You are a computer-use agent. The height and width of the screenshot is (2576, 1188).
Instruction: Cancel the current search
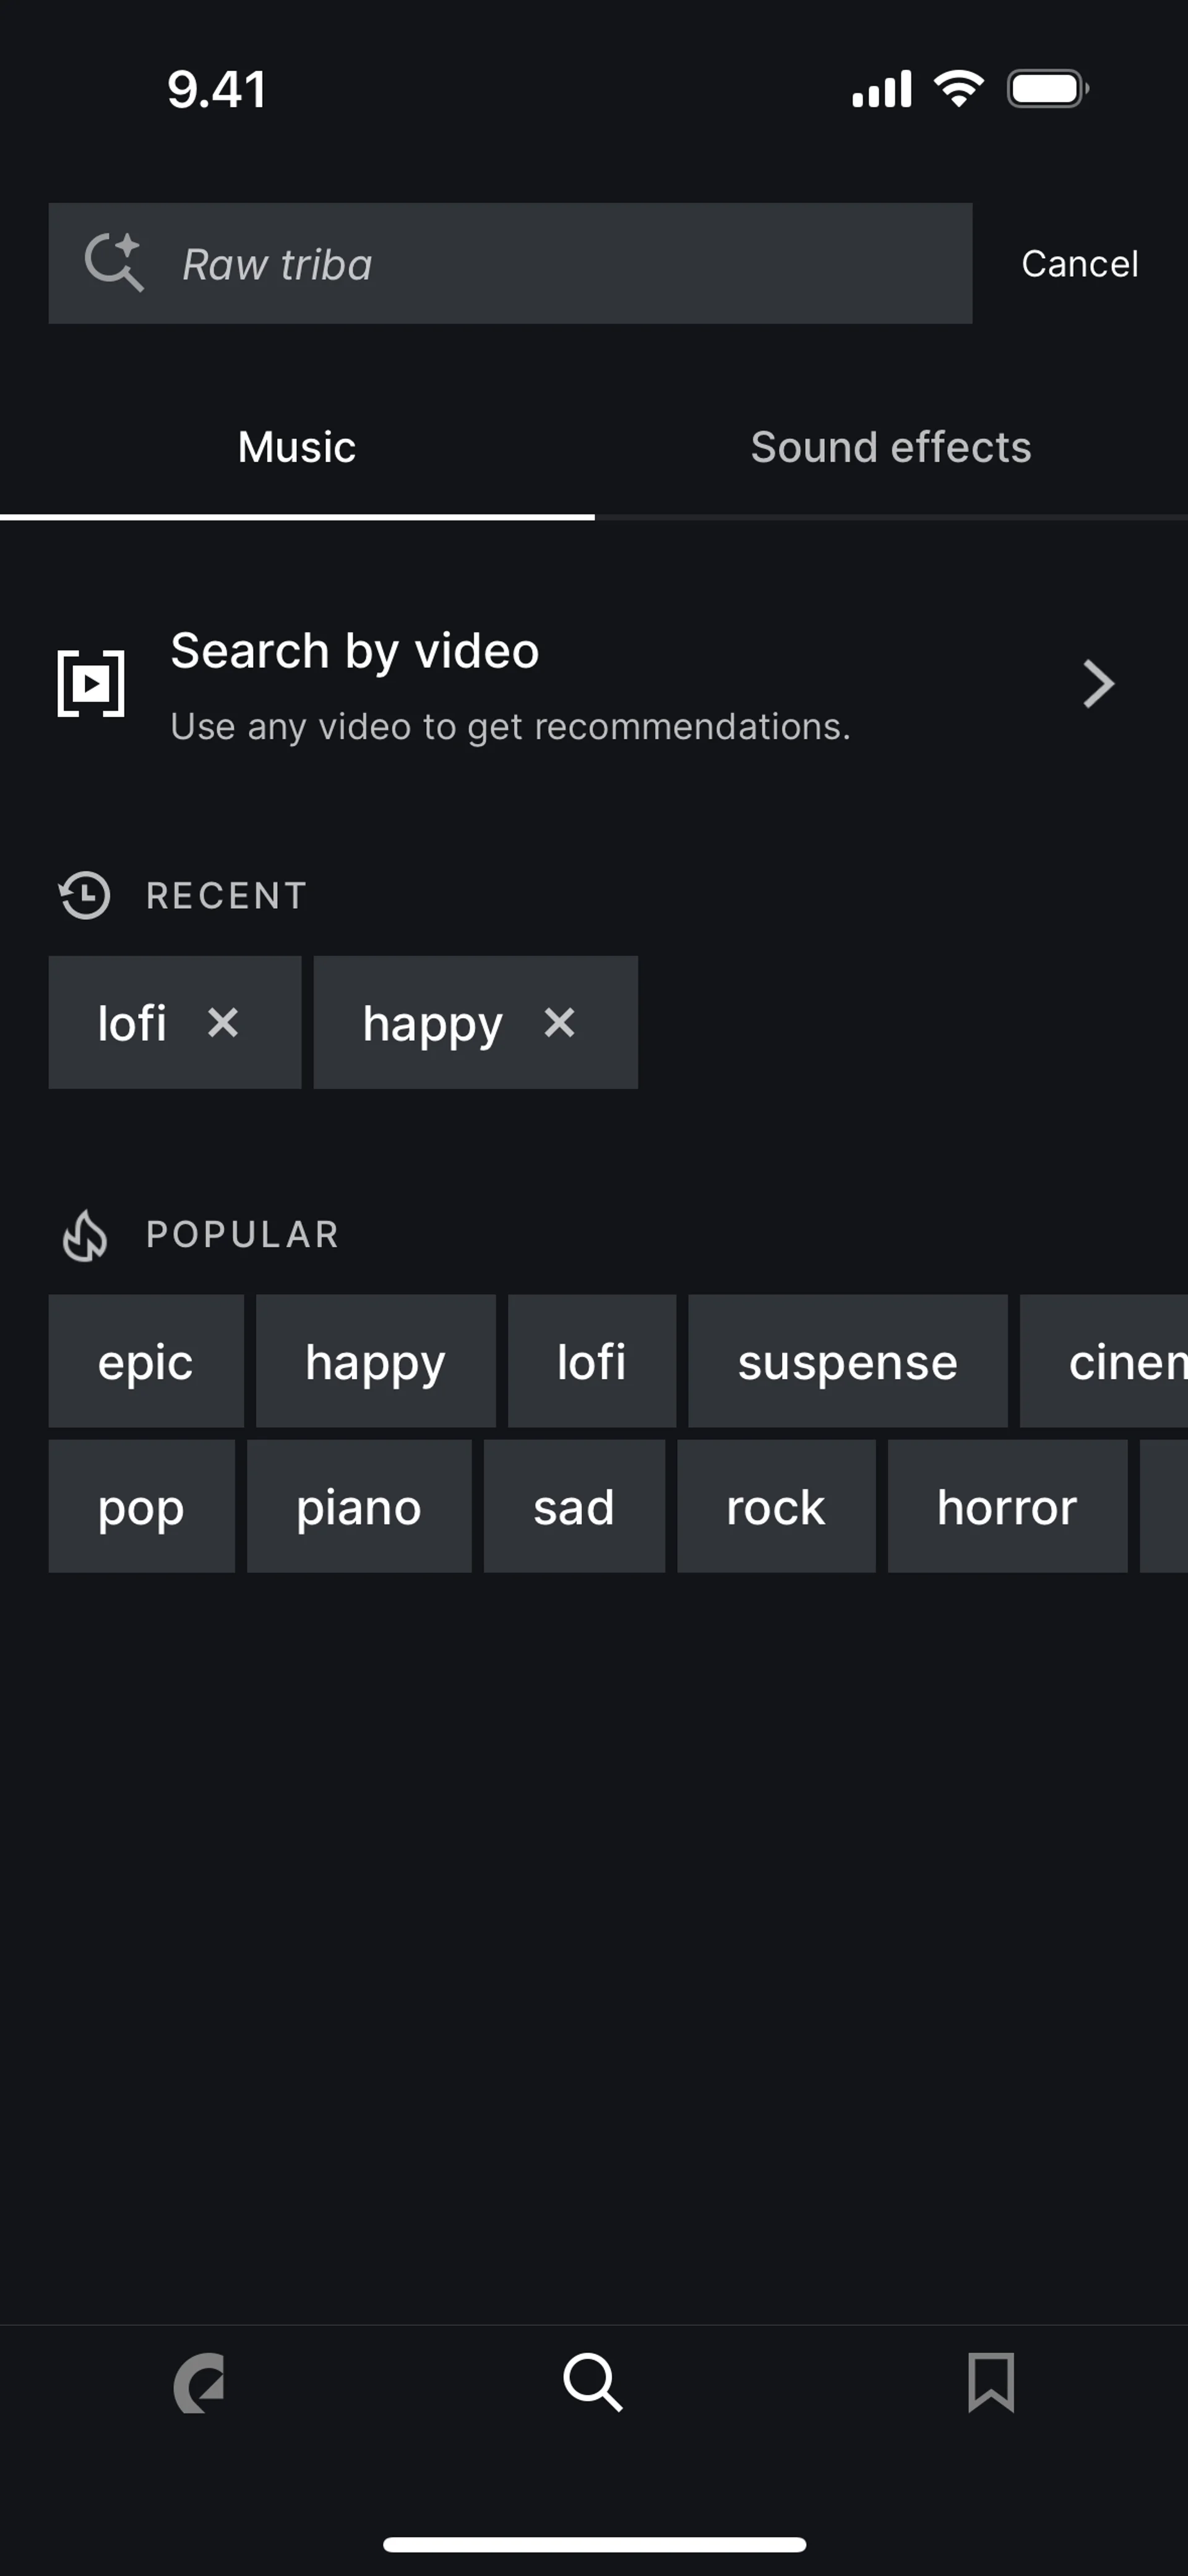pyautogui.click(x=1079, y=264)
